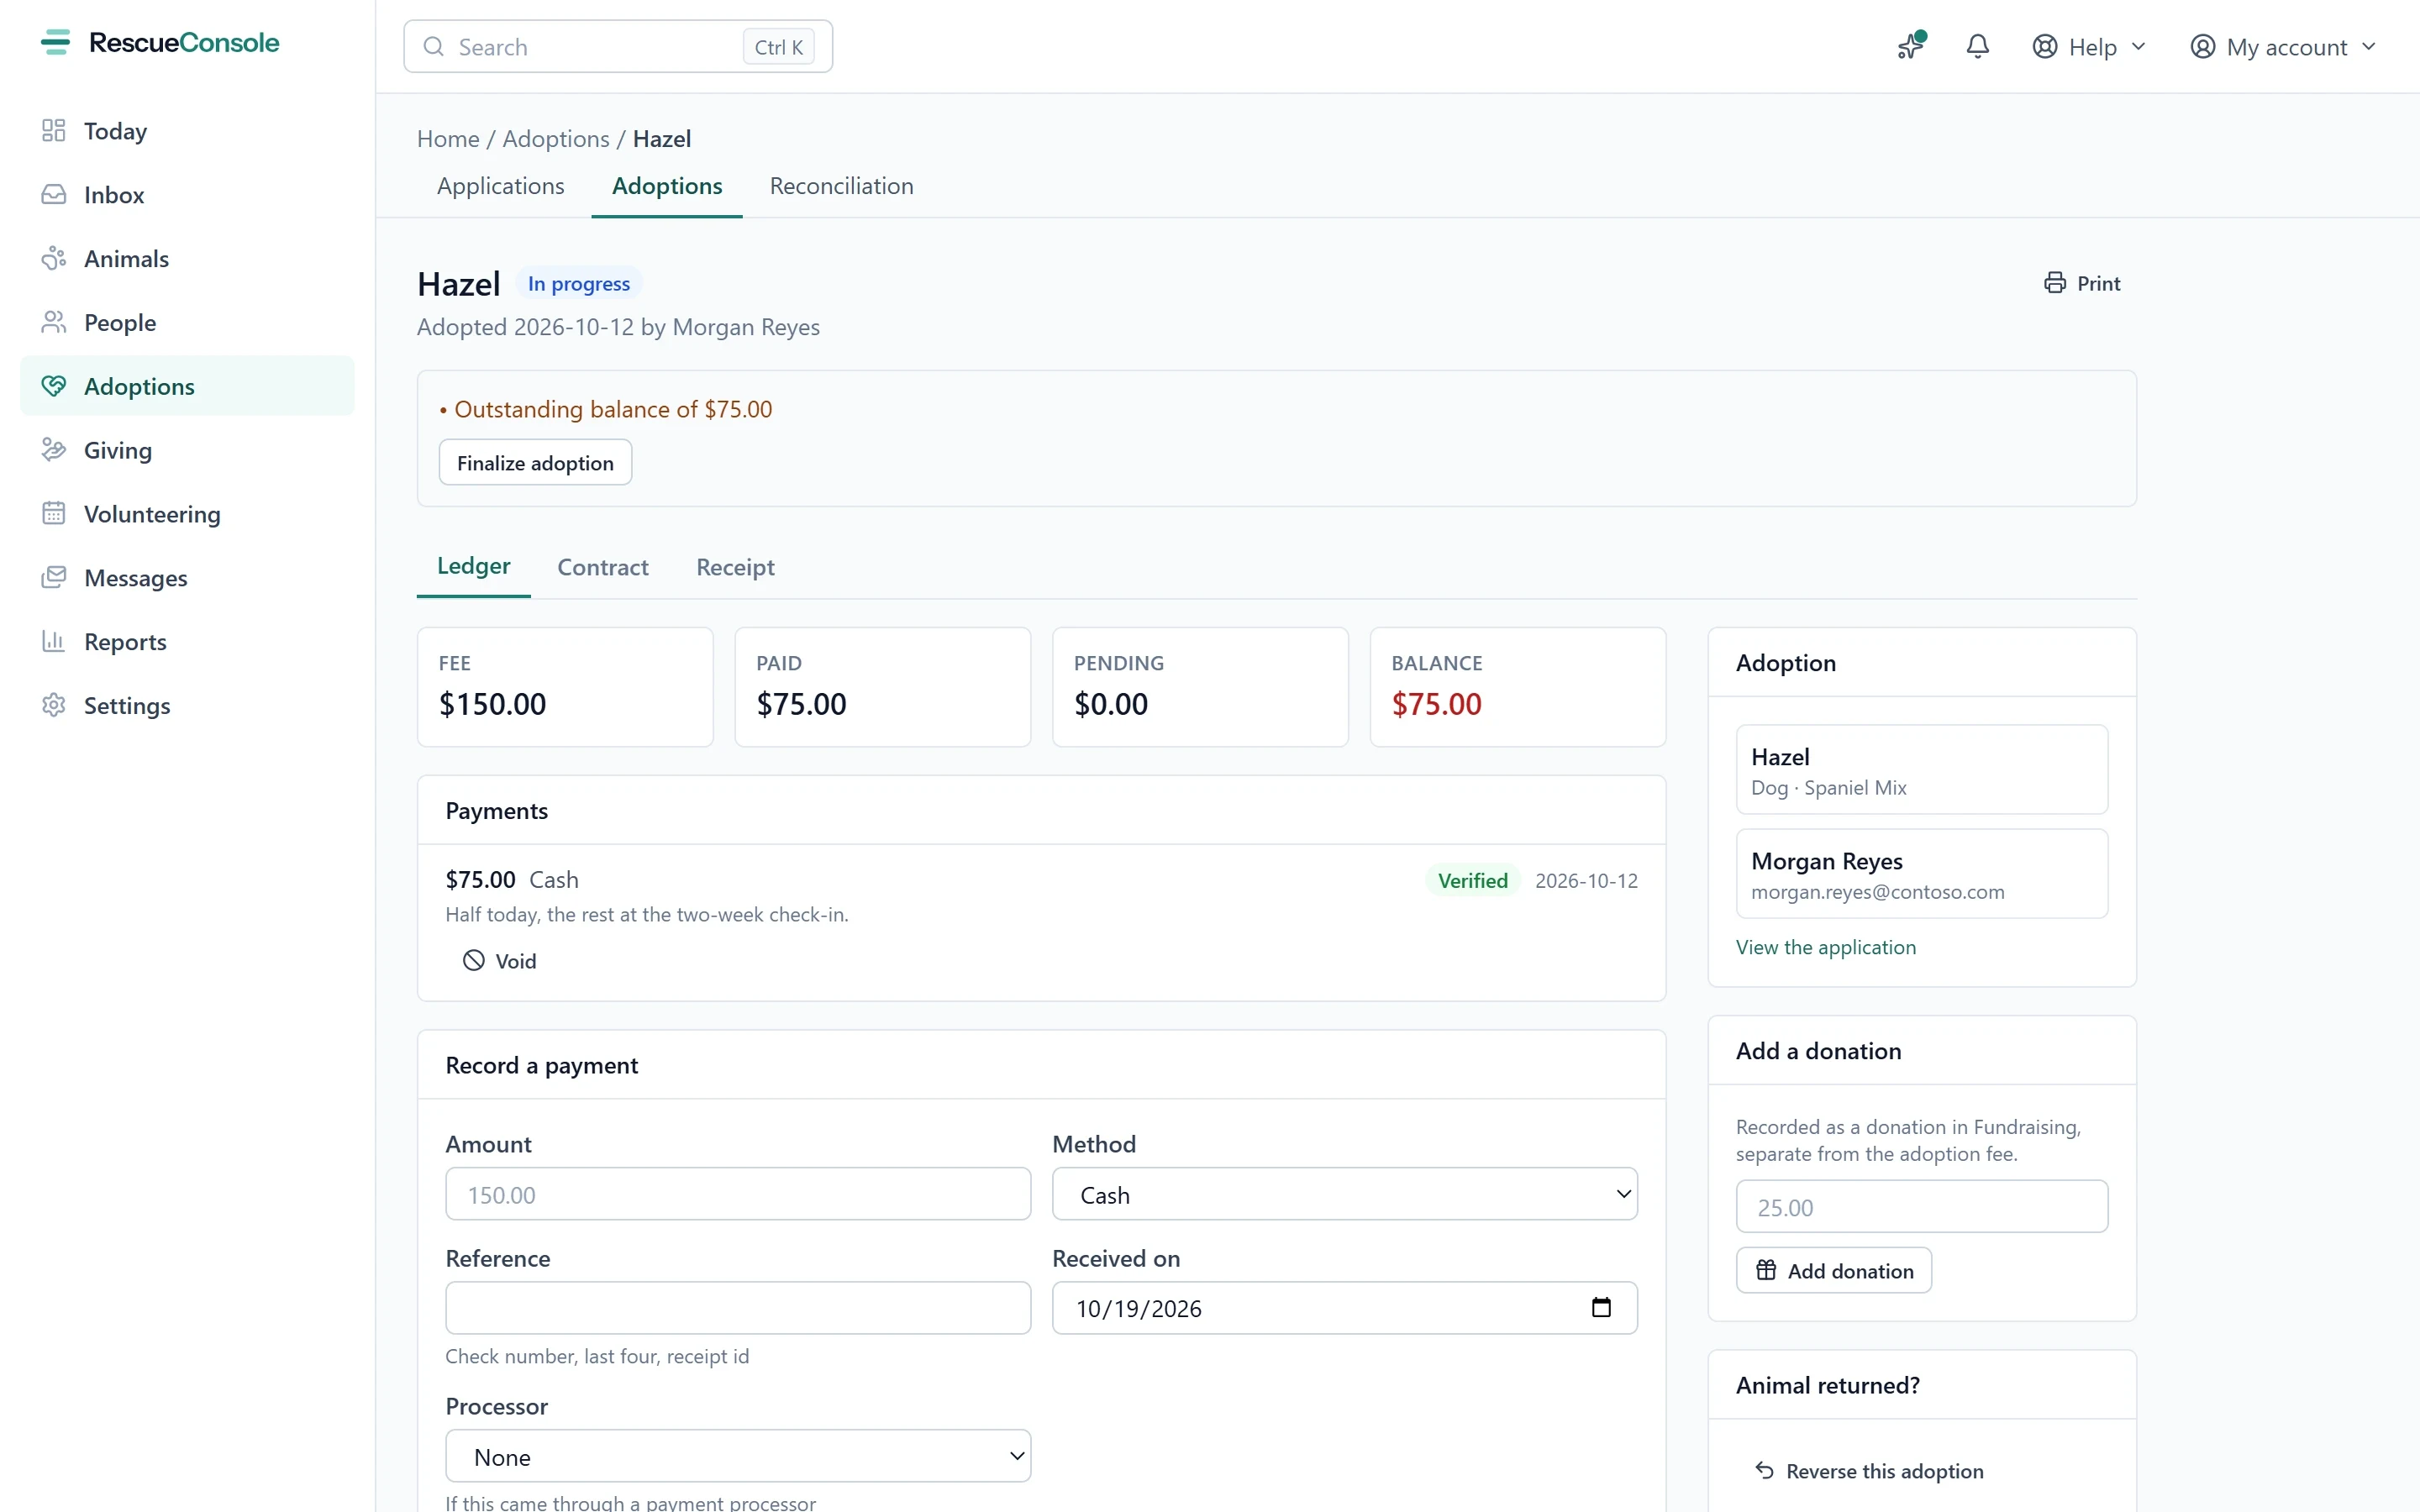Click the gift icon on Add donation
This screenshot has width=2420, height=1512.
[x=1766, y=1270]
